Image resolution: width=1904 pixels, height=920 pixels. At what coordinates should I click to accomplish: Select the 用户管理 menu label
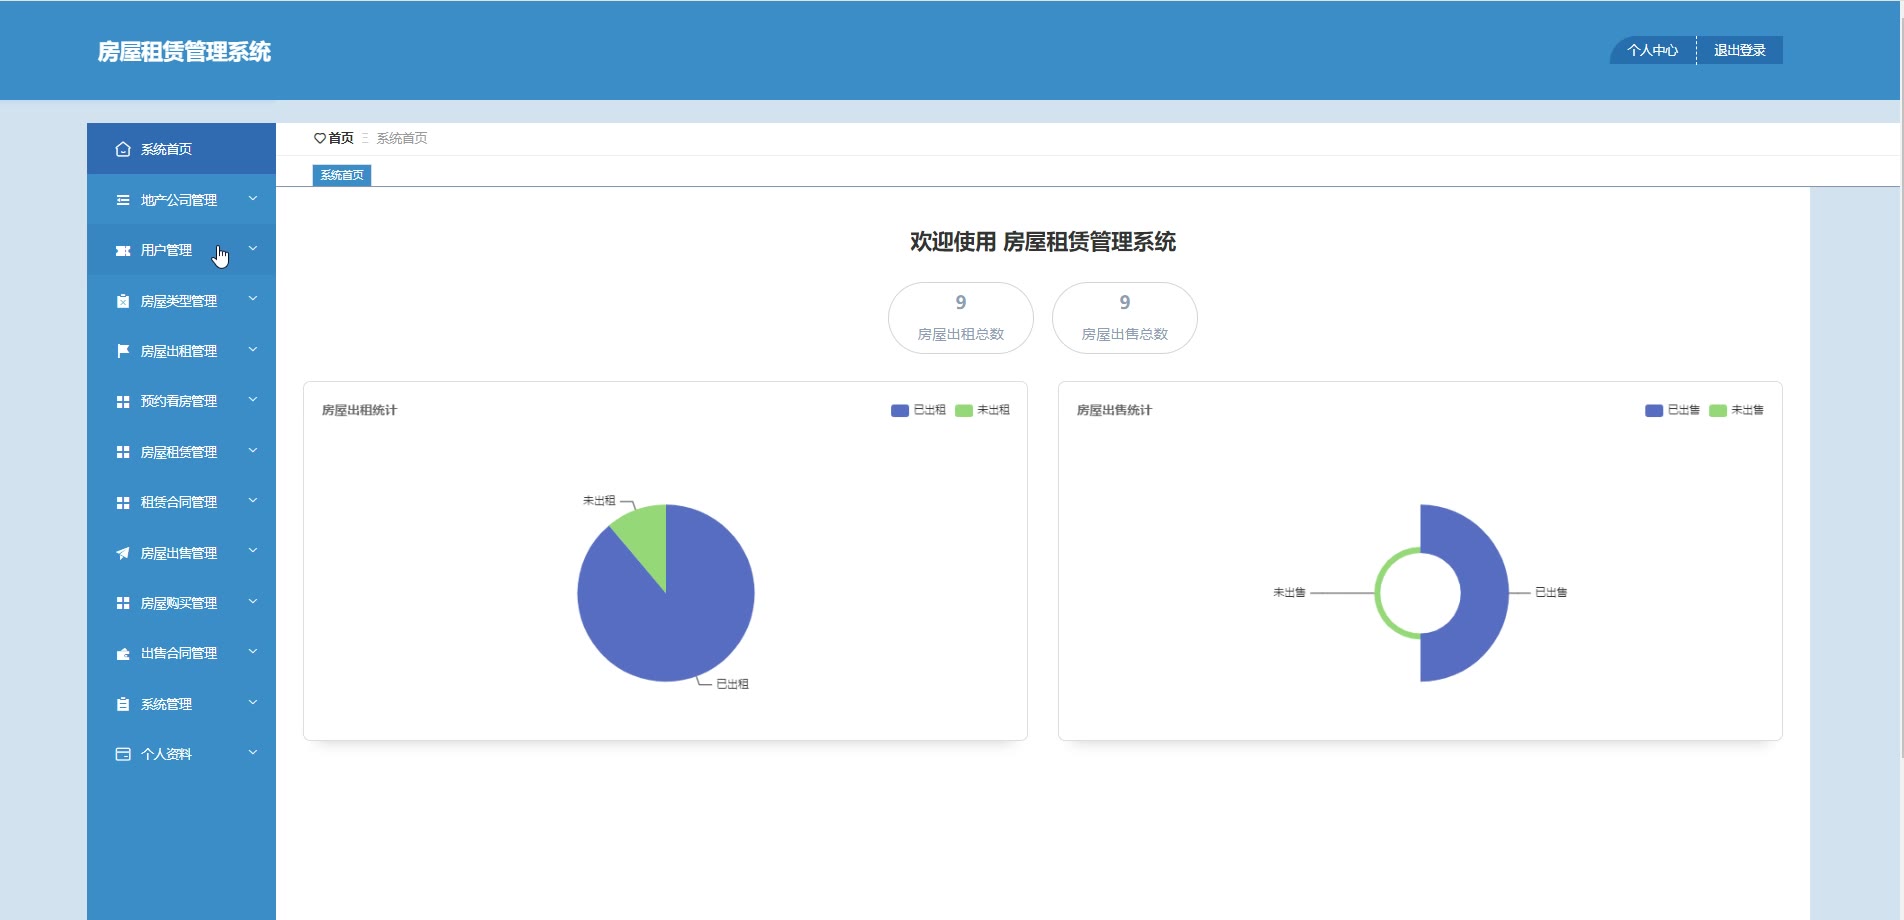pos(166,250)
